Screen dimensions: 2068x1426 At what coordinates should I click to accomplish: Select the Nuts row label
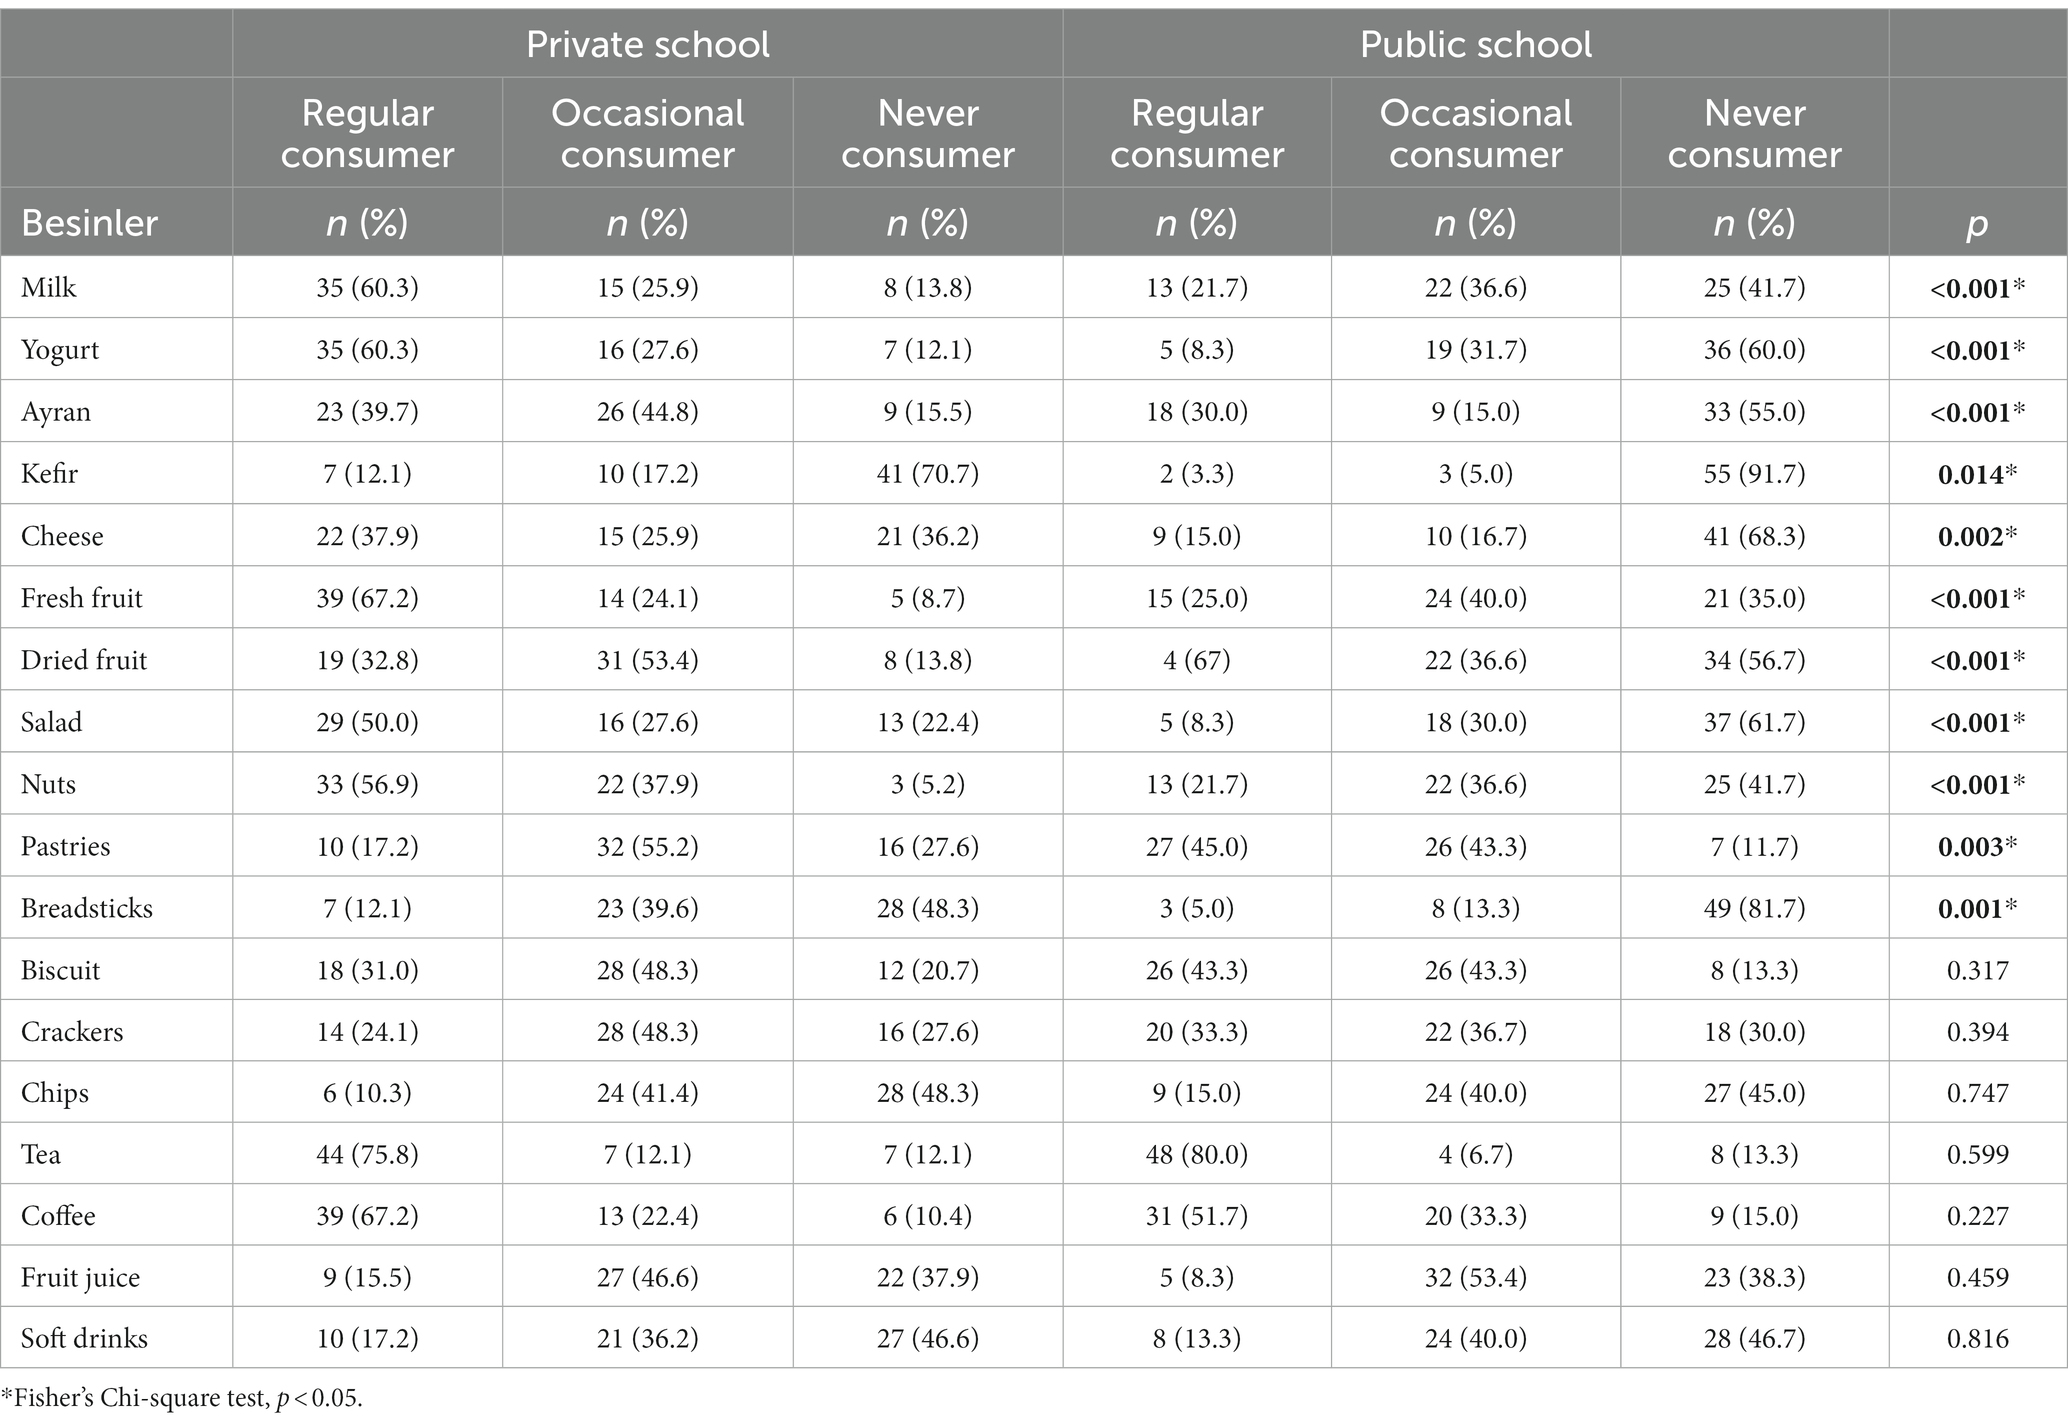click(x=48, y=784)
